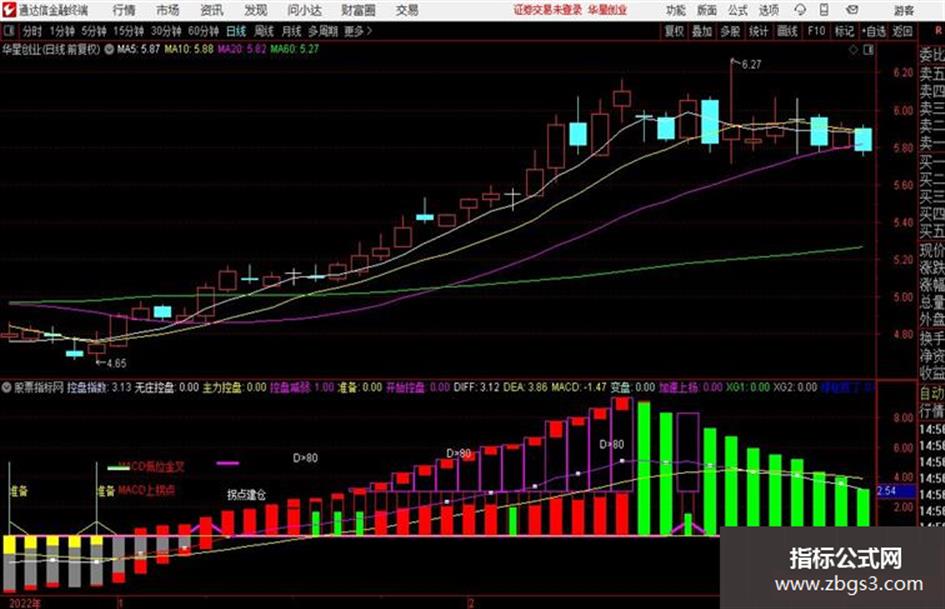Open the 财富圈 menu
The width and height of the screenshot is (945, 609).
[x=358, y=10]
